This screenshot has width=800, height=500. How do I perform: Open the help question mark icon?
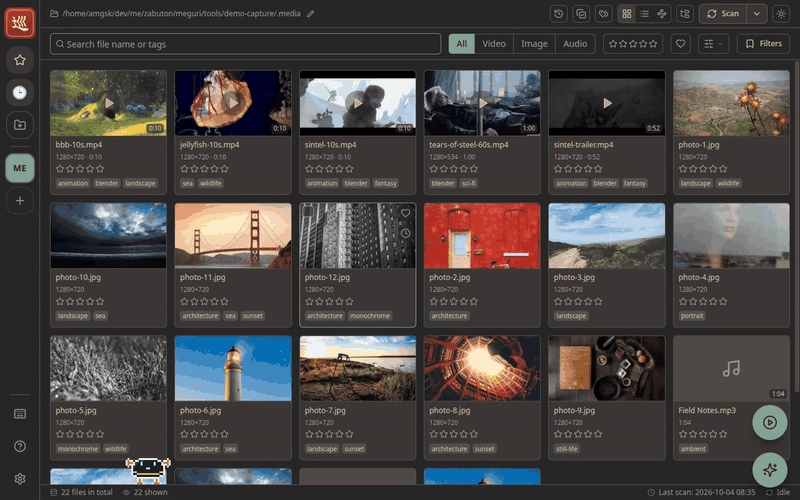click(20, 446)
